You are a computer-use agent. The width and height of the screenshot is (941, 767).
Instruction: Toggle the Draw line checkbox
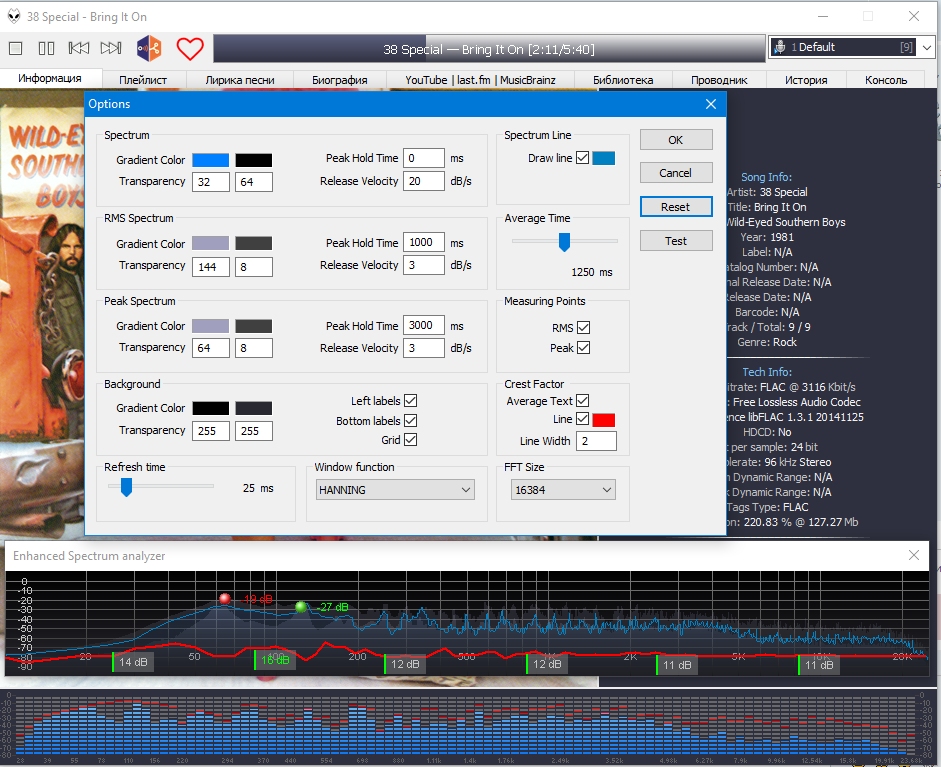[x=583, y=158]
